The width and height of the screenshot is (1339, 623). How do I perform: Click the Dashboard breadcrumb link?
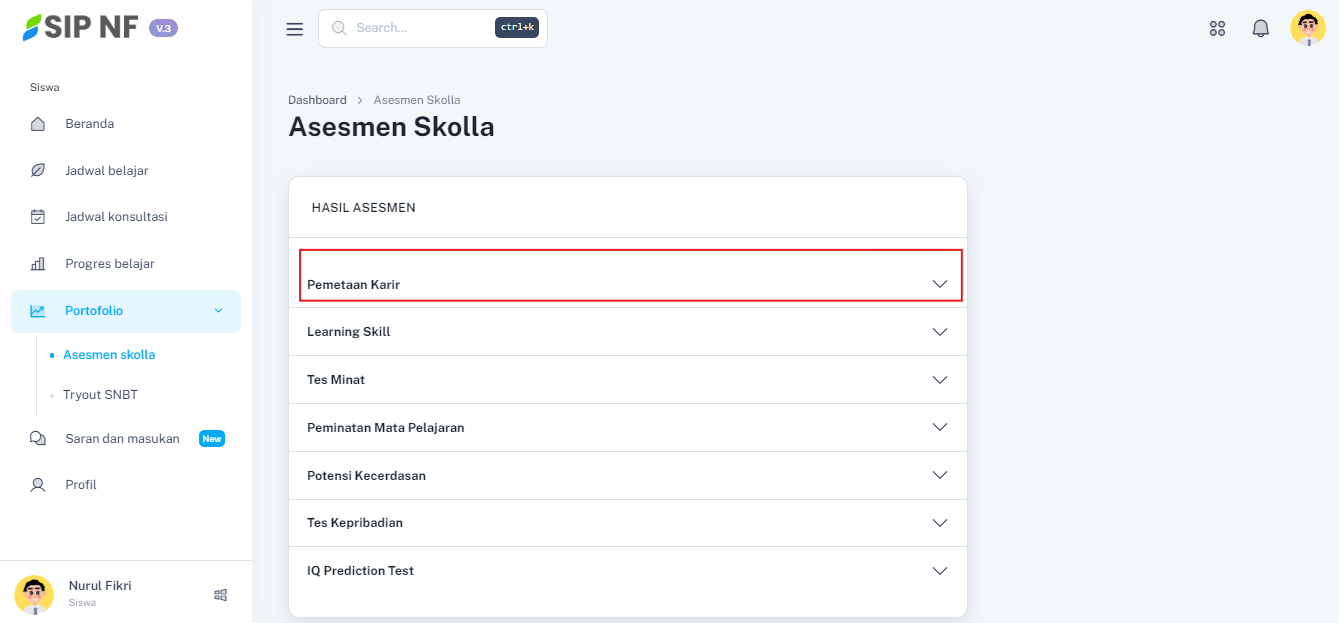pyautogui.click(x=317, y=100)
